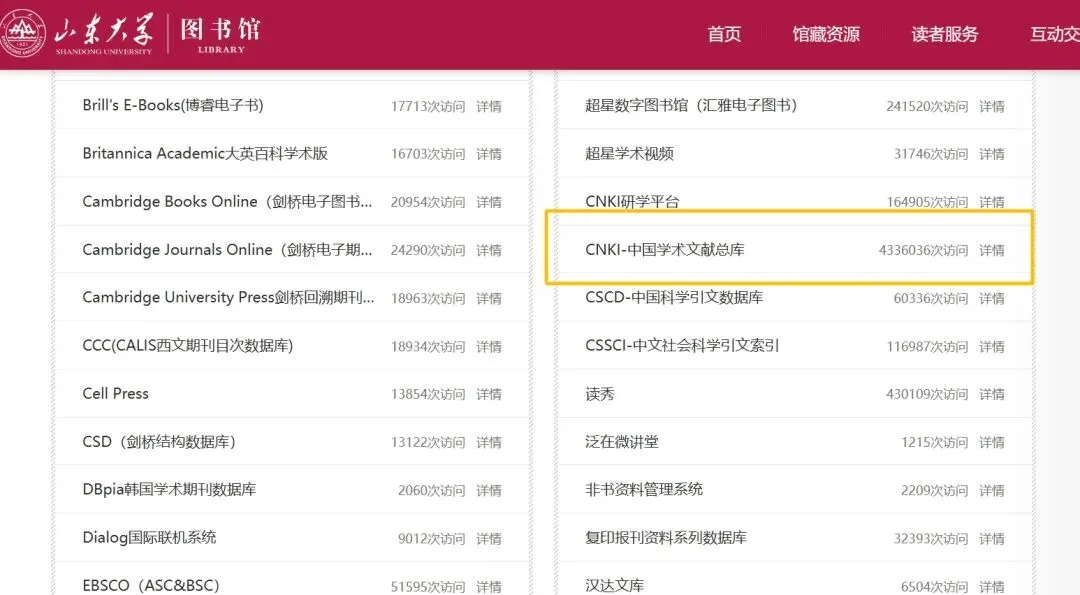View 详情 for Britannica Academic
This screenshot has height=595, width=1080.
(489, 154)
